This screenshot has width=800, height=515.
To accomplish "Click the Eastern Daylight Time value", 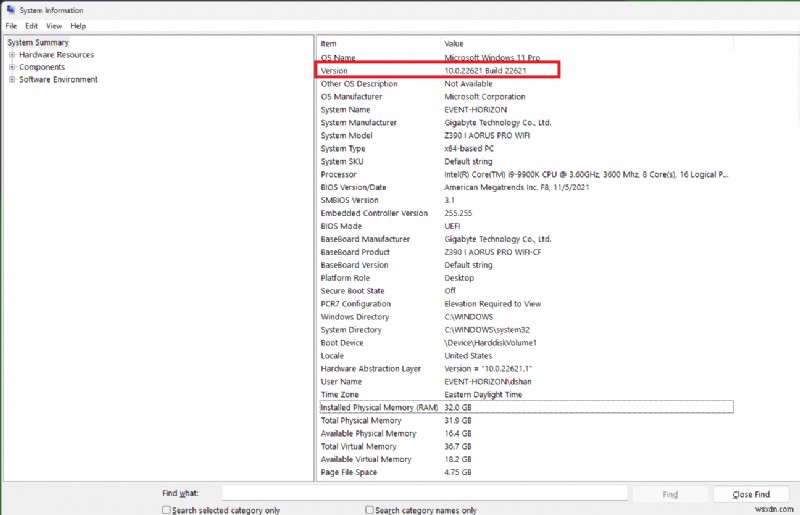I will [483, 395].
